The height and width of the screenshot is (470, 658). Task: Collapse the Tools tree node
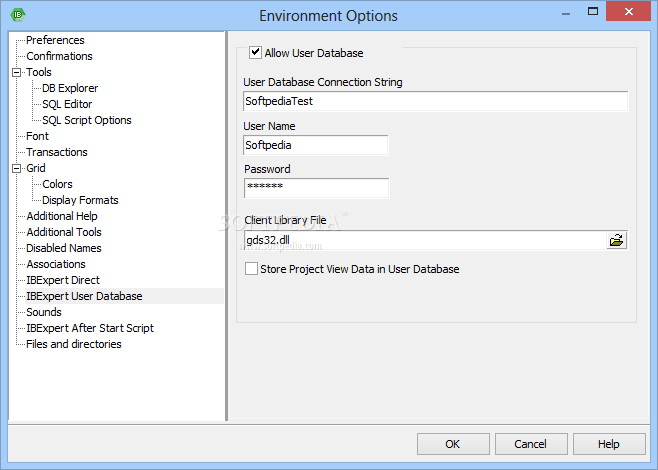click(16, 72)
